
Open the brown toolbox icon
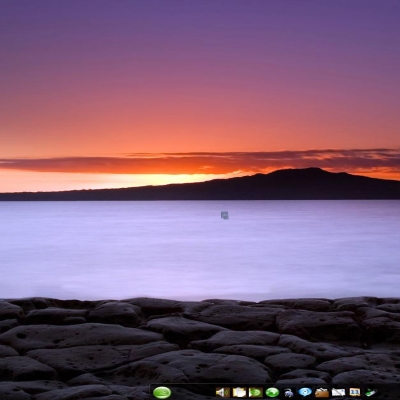[x=322, y=392]
